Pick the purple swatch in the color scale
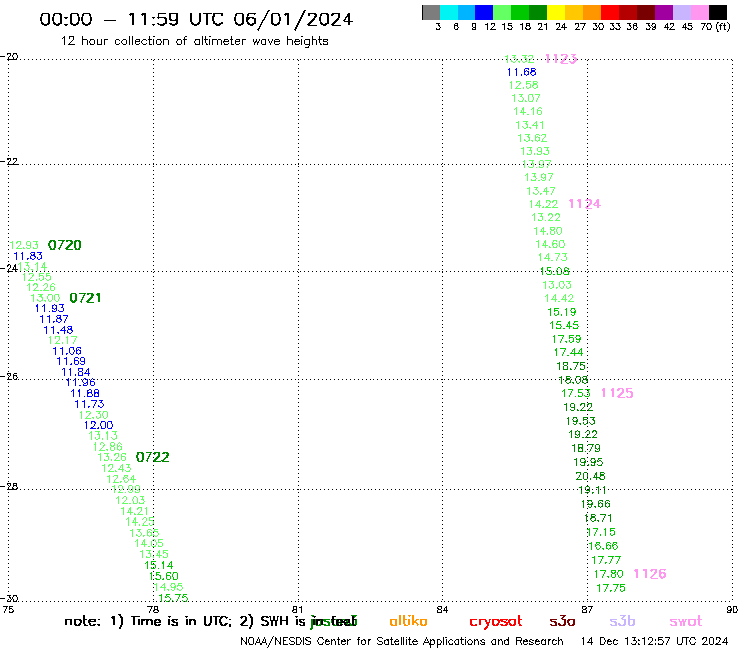 click(664, 12)
